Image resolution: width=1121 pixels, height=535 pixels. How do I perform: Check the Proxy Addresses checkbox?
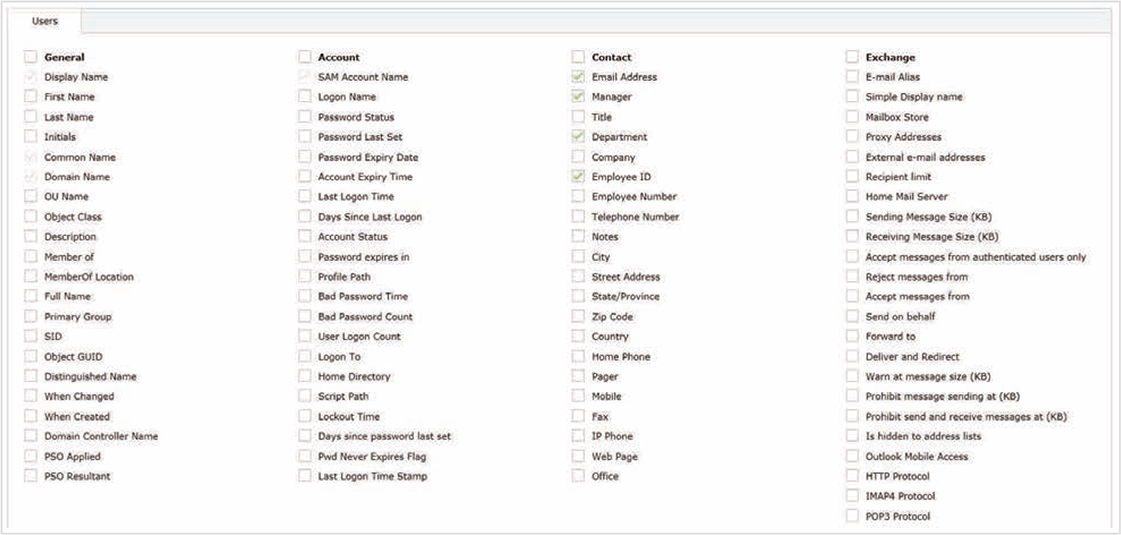pyautogui.click(x=852, y=137)
